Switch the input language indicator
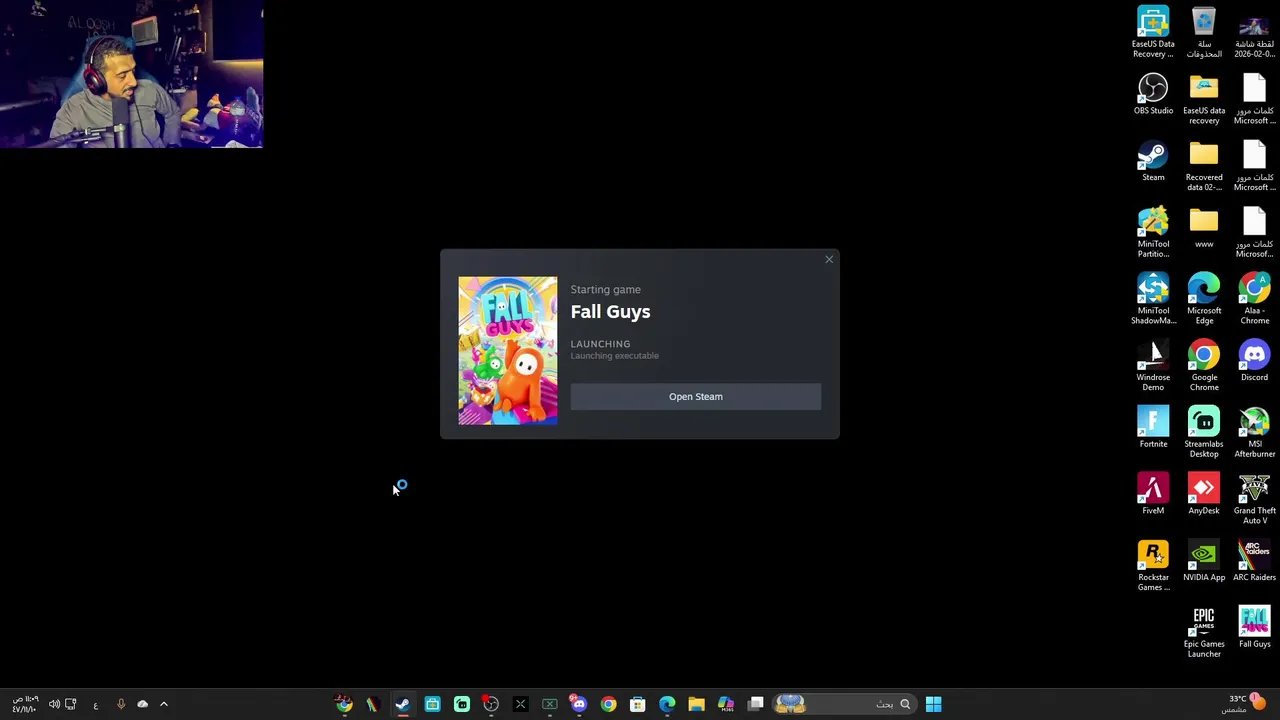This screenshot has height=720, width=1280. pyautogui.click(x=96, y=705)
